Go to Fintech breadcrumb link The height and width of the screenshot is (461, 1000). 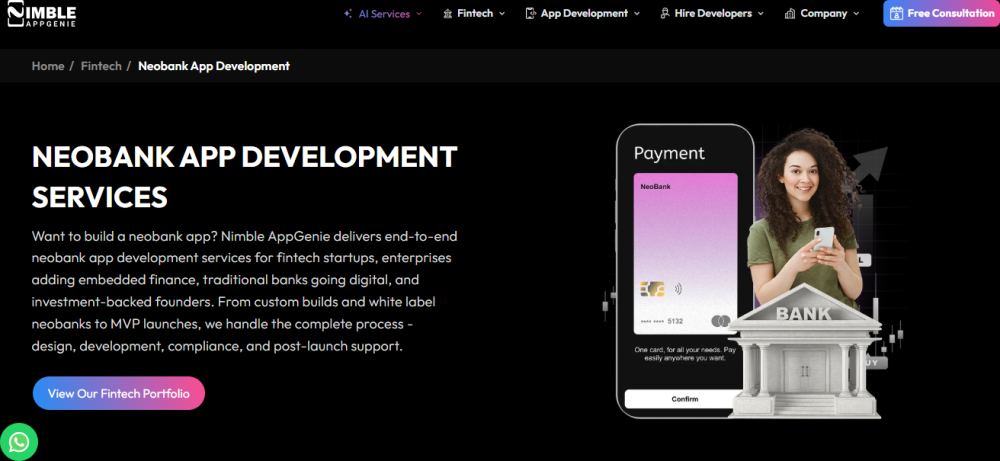(101, 66)
